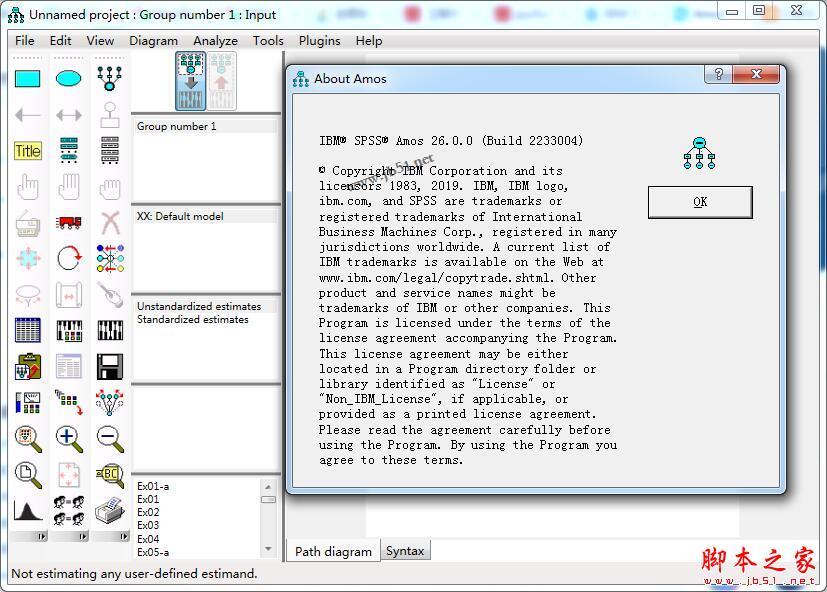Image resolution: width=827 pixels, height=592 pixels.
Task: Switch to the Syntax tab
Action: (x=405, y=550)
